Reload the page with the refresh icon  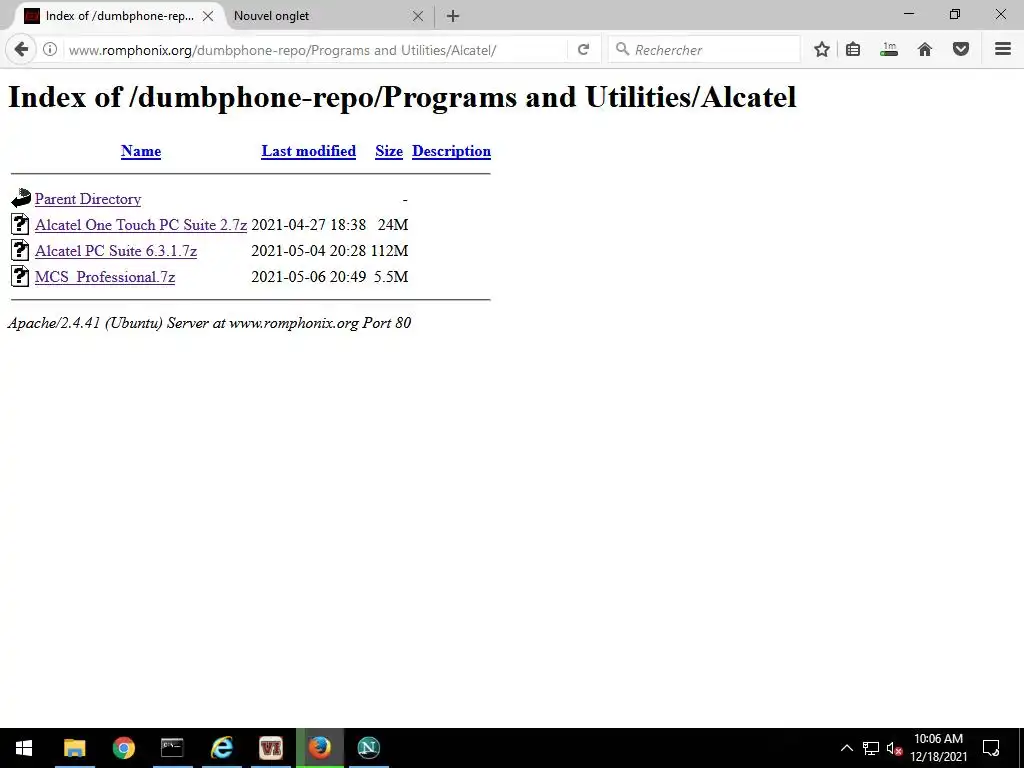tap(583, 50)
